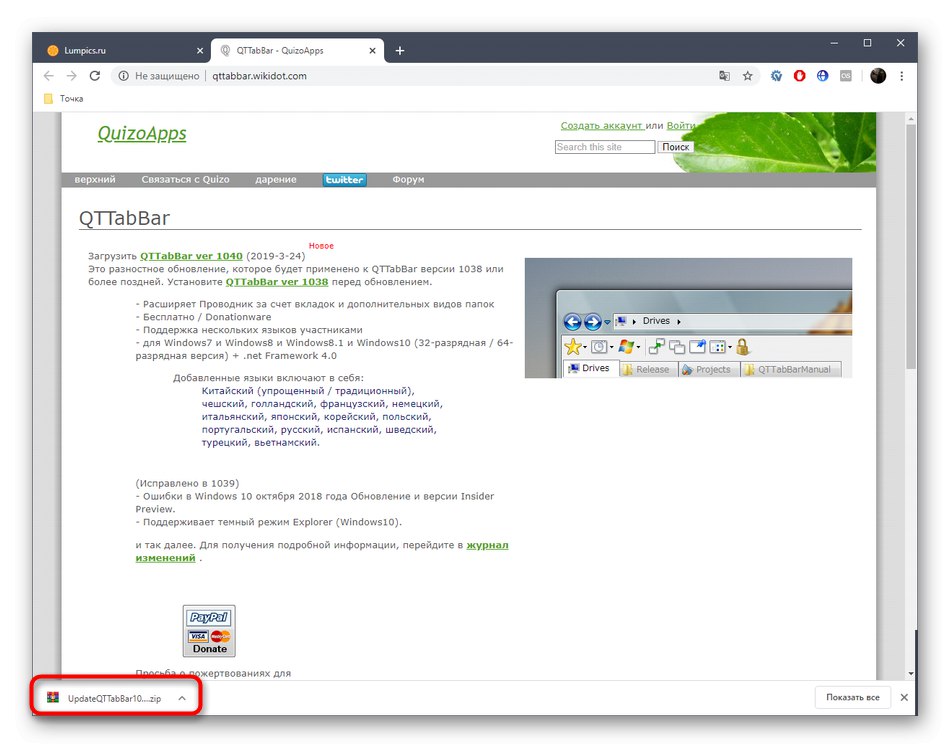Click the address bar URL qttabbar.wikidot.com
The width and height of the screenshot is (950, 748).
pyautogui.click(x=259, y=76)
